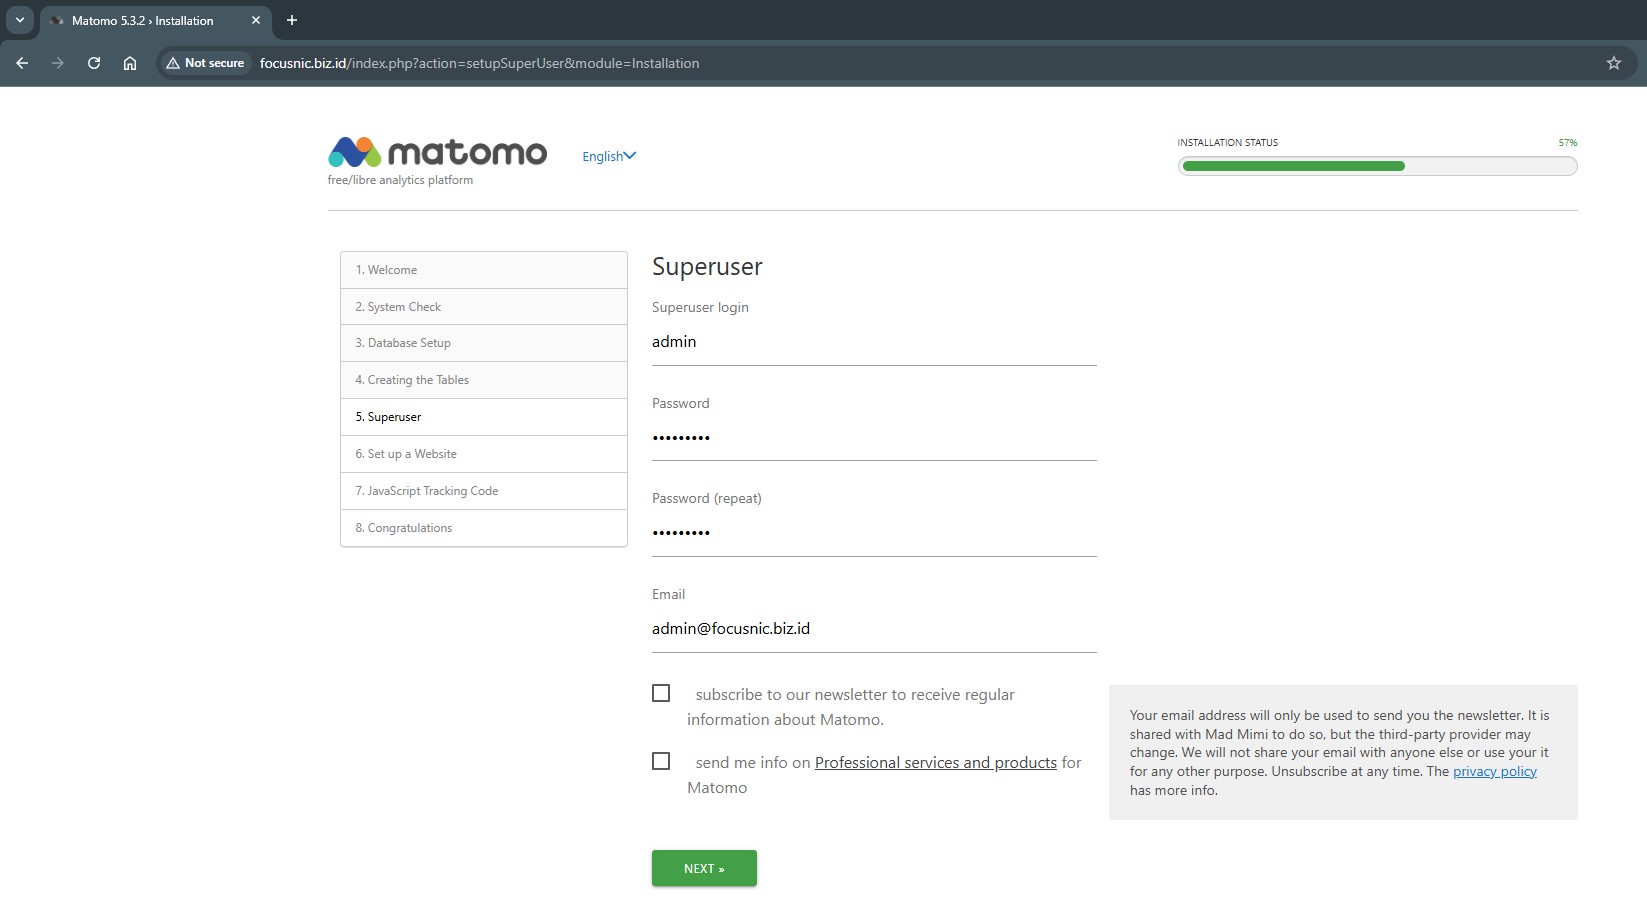Expand the tab search chevron dropdown
This screenshot has width=1647, height=901.
click(19, 20)
